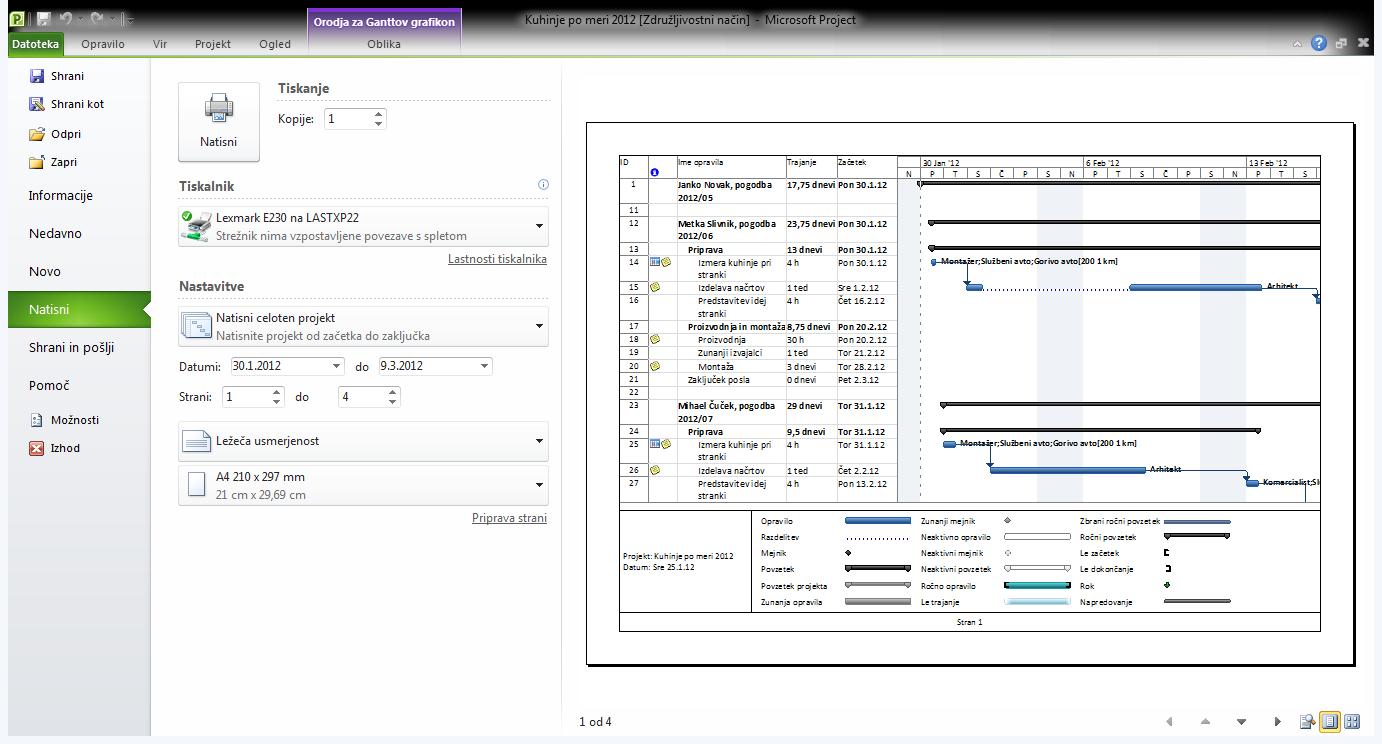1382x744 pixels.
Task: Switch to the Ogled ribbon tab
Action: pos(275,44)
